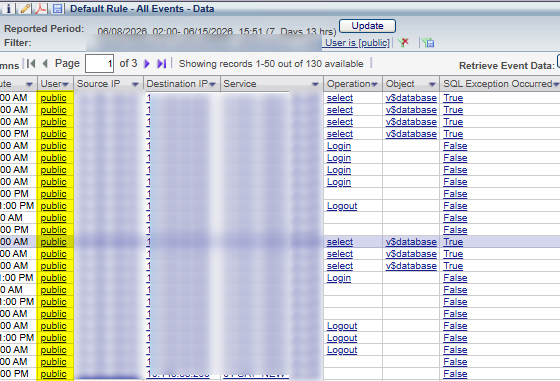Image resolution: width=560 pixels, height=381 pixels.
Task: Click the SQL Exception Occurred header text
Action: (x=498, y=84)
